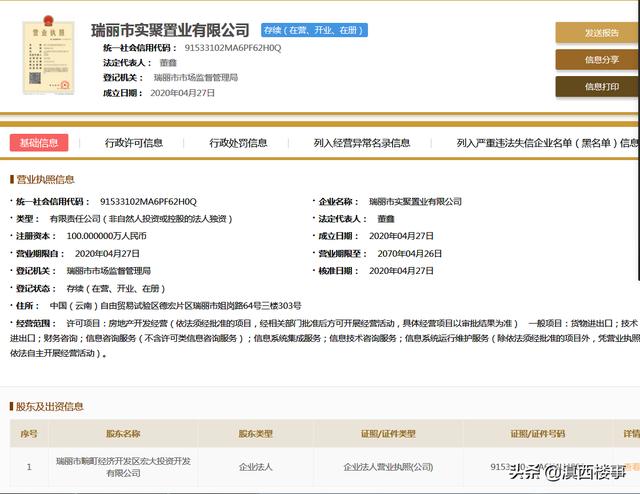Open the 行政处罚信息 tab
640x494 pixels.
coord(238,143)
